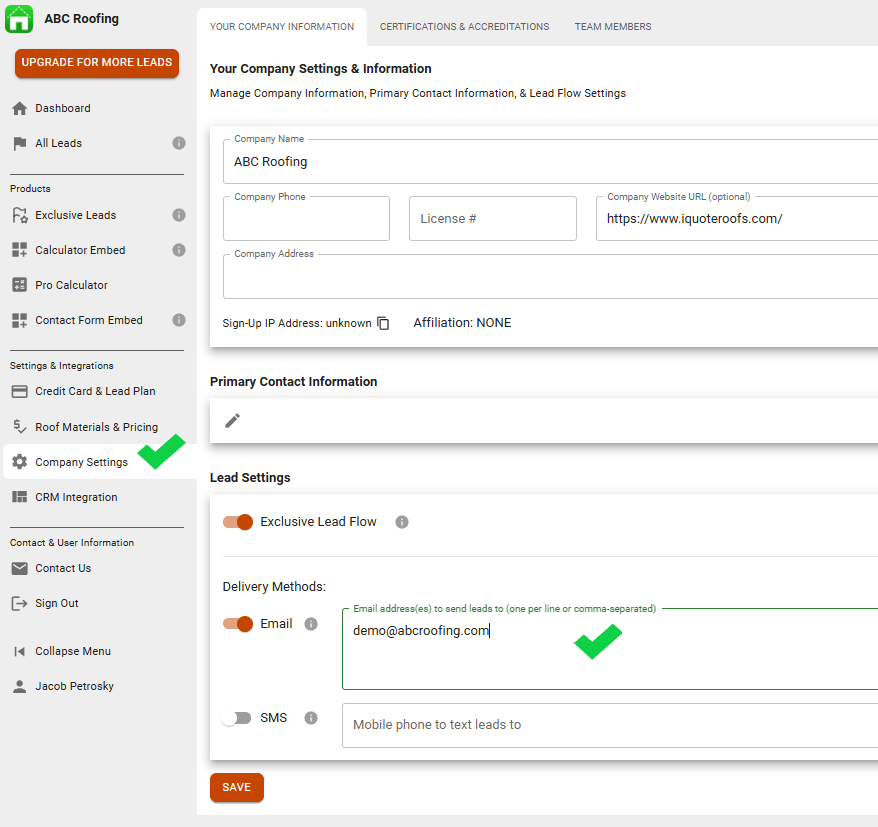Switch to Certifications & Accreditations tab

pyautogui.click(x=464, y=27)
